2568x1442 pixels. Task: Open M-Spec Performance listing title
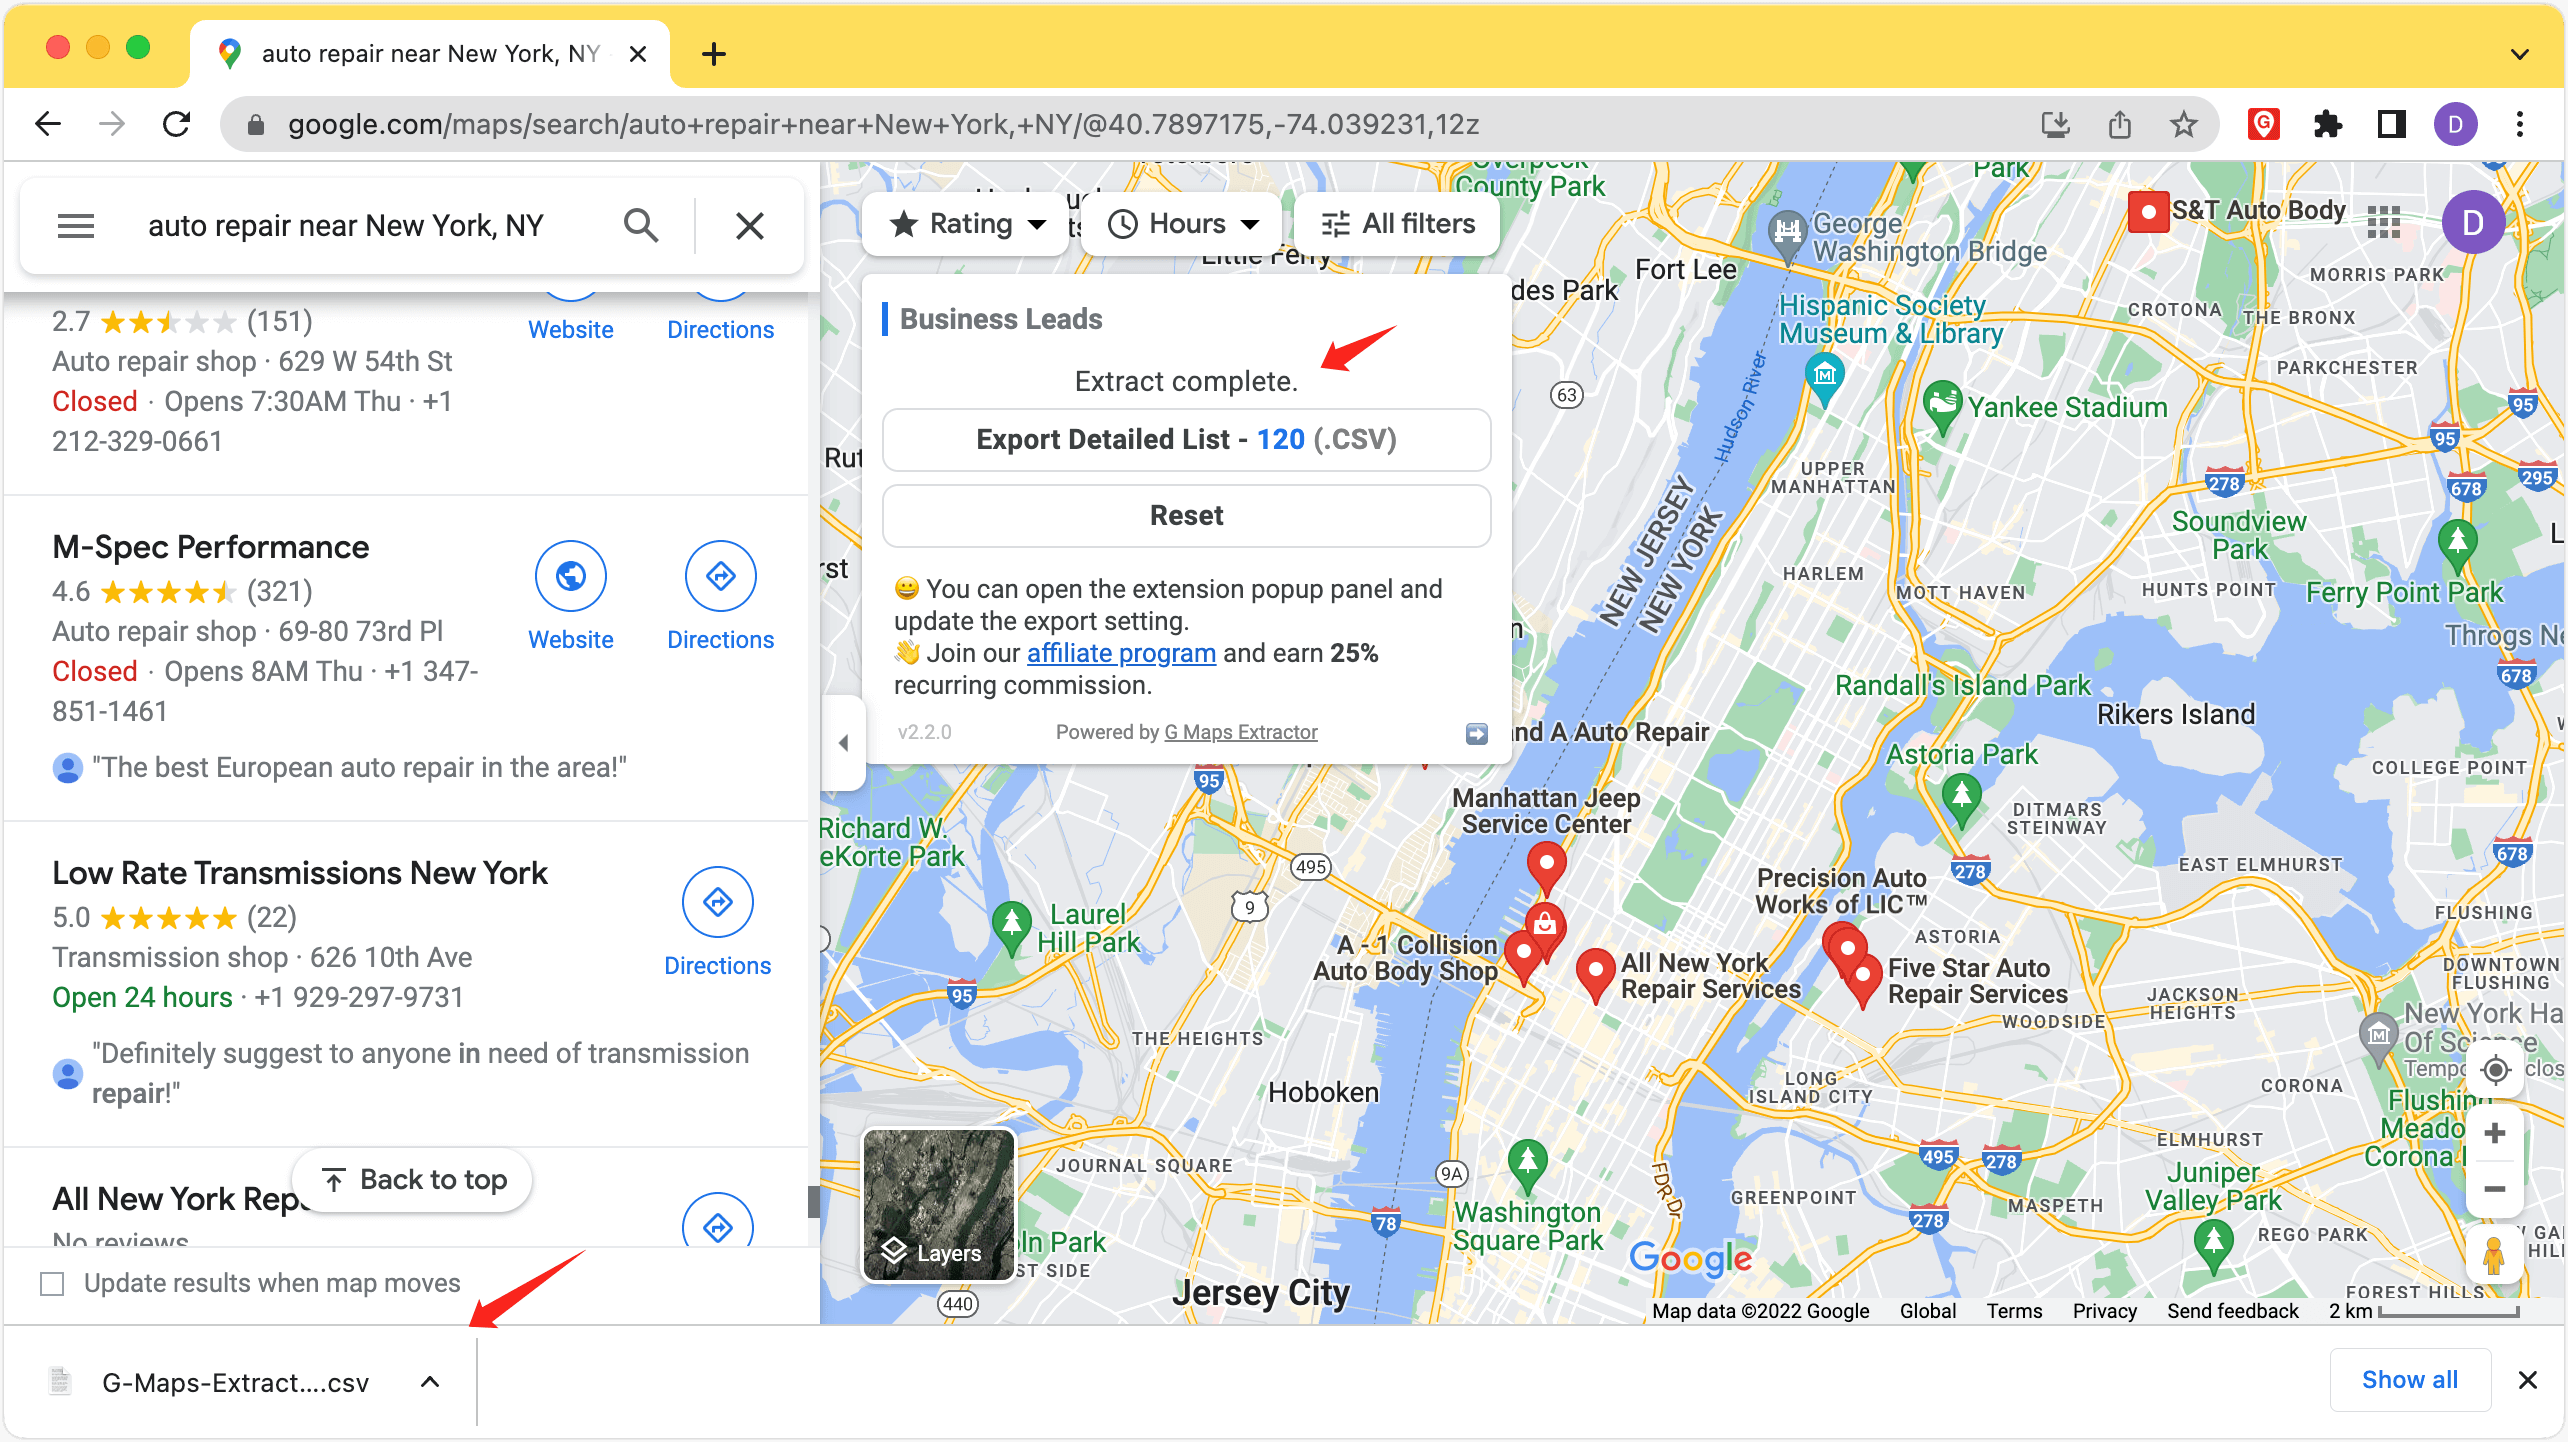pos(211,547)
